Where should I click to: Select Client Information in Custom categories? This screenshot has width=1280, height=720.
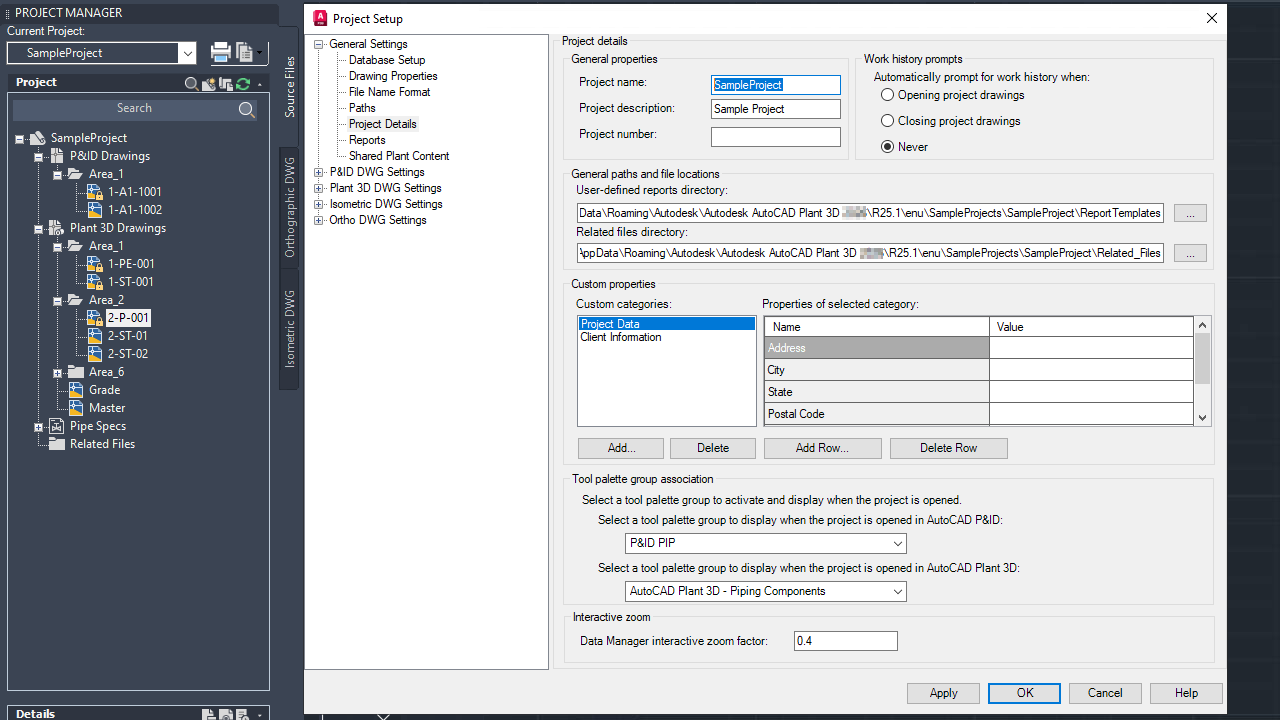[x=621, y=338]
